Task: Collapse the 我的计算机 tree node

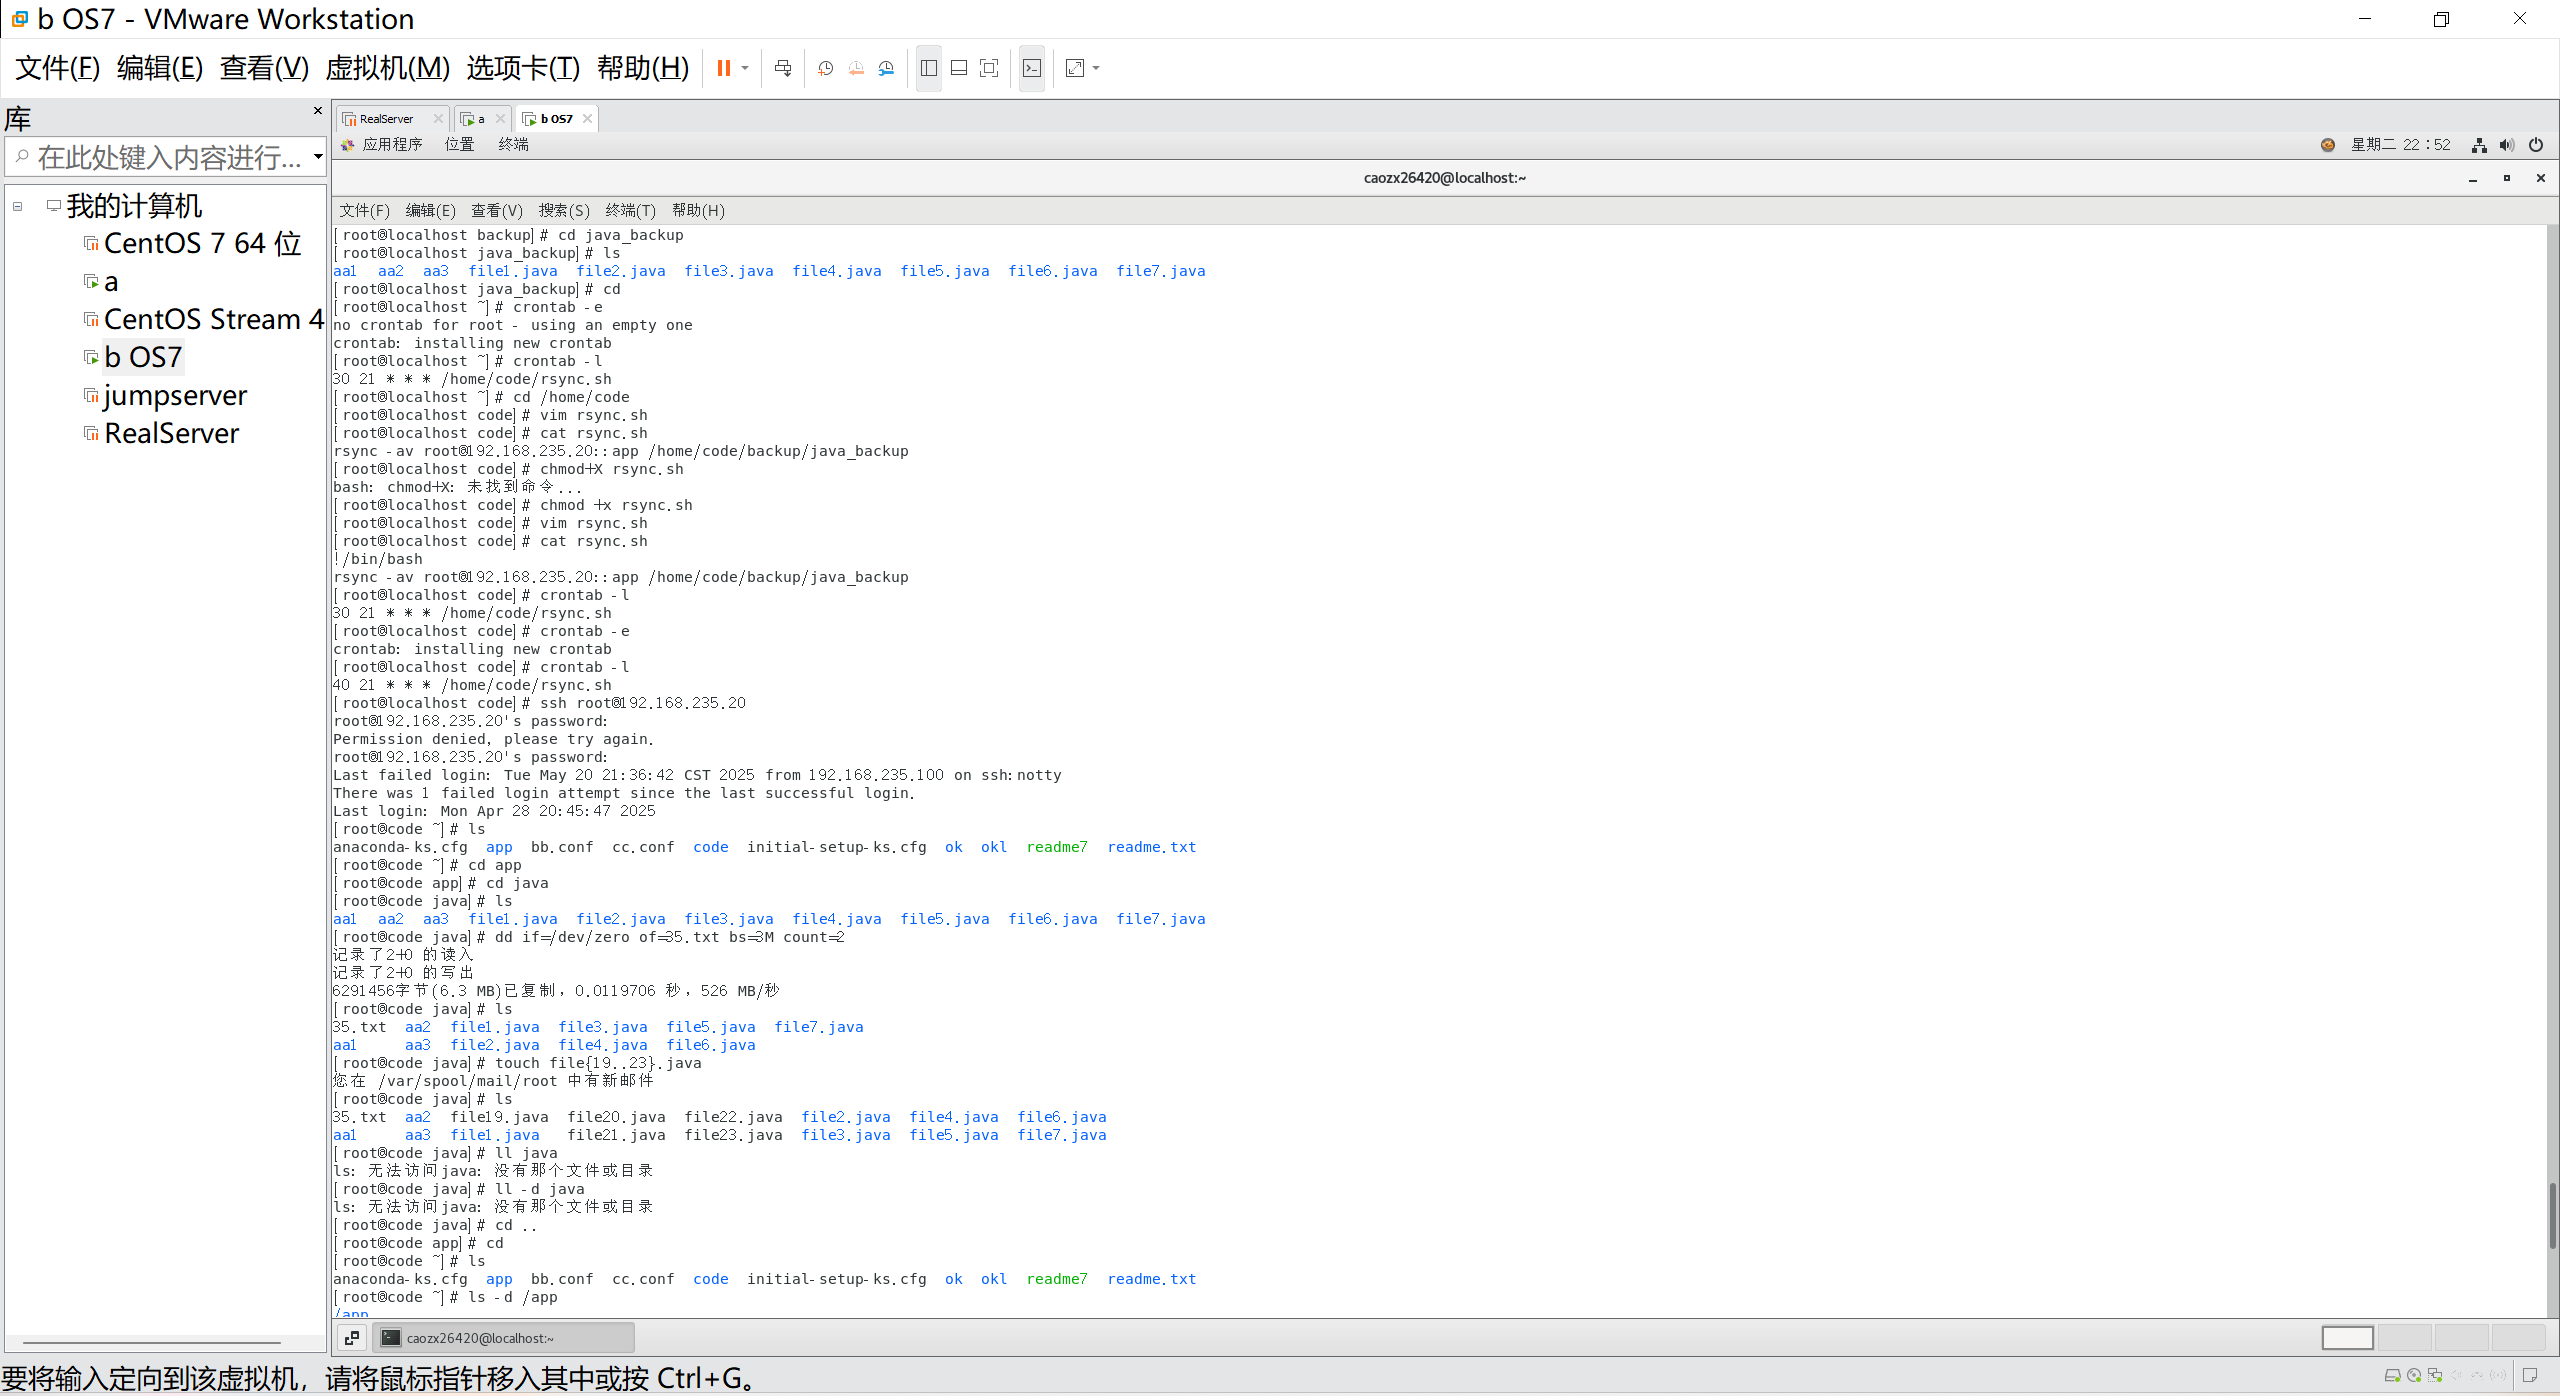Action: click(17, 207)
